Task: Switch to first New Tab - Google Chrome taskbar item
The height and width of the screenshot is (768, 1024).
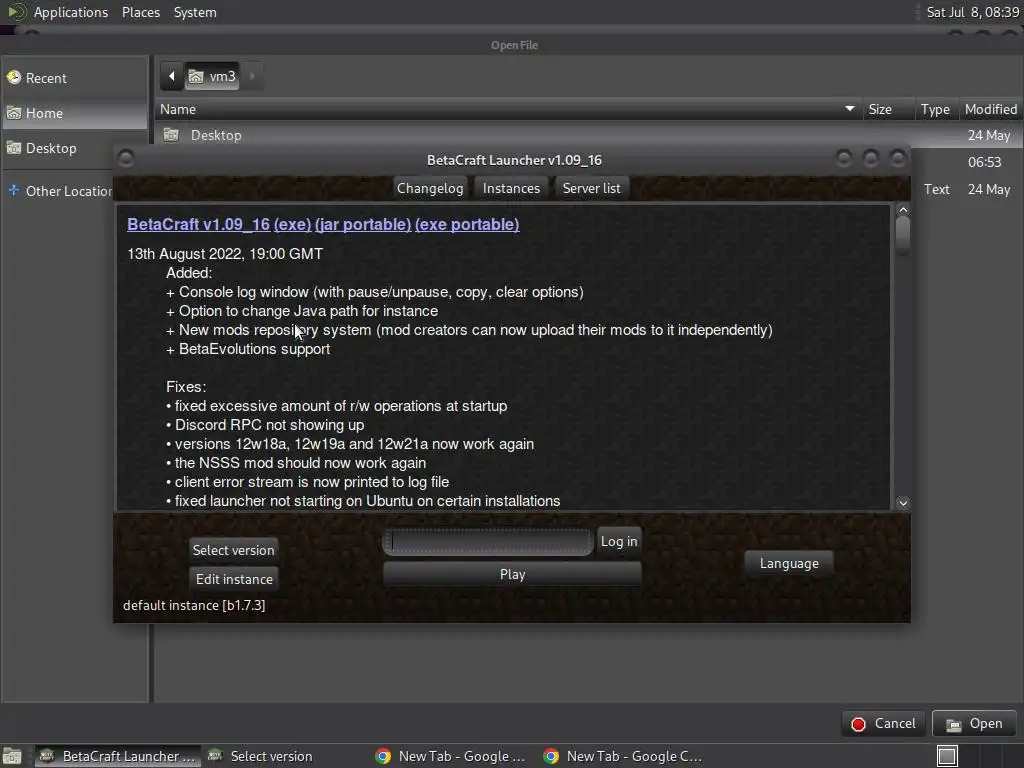Action: click(452, 756)
